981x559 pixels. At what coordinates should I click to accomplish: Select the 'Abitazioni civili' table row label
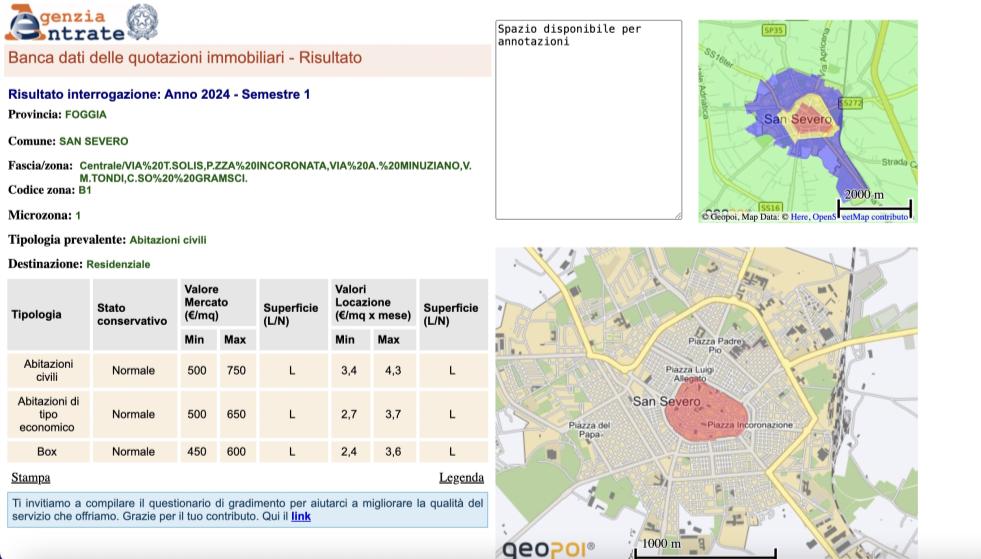tap(48, 370)
